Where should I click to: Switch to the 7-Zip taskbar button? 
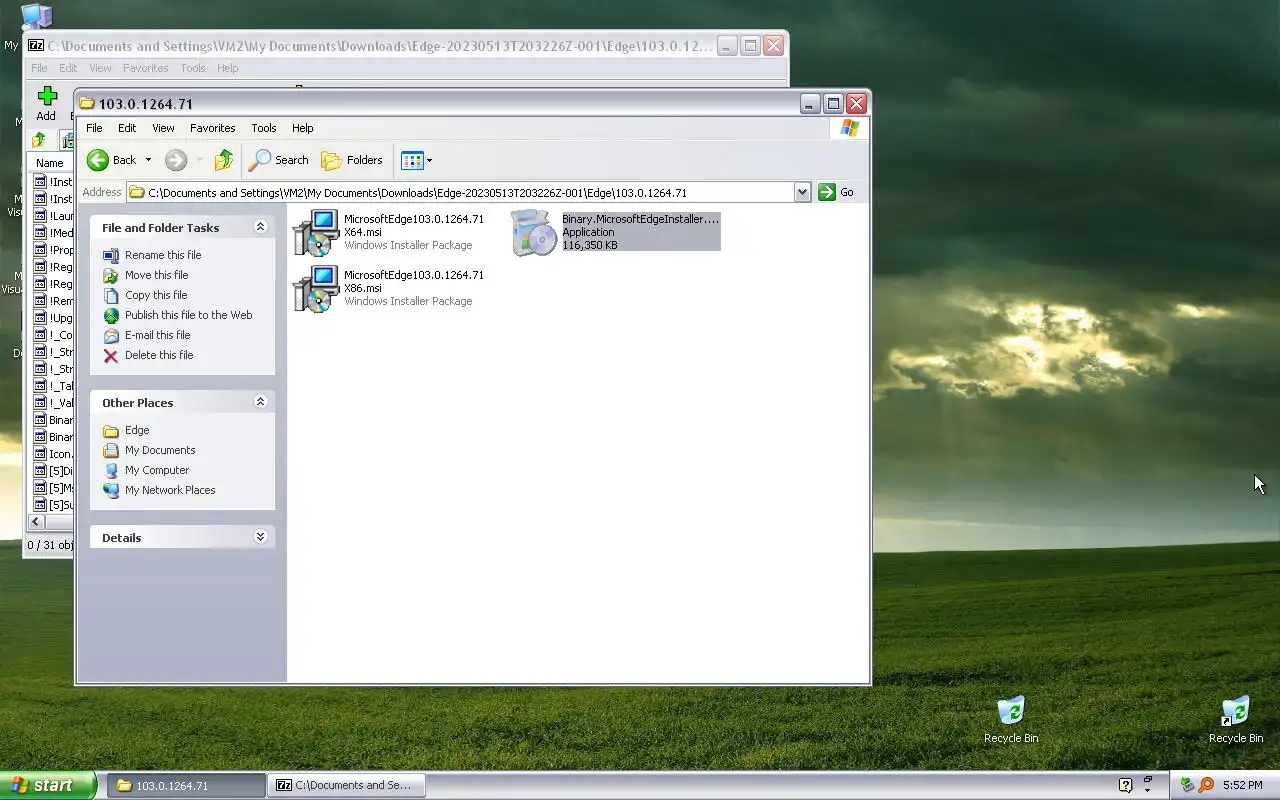[346, 785]
